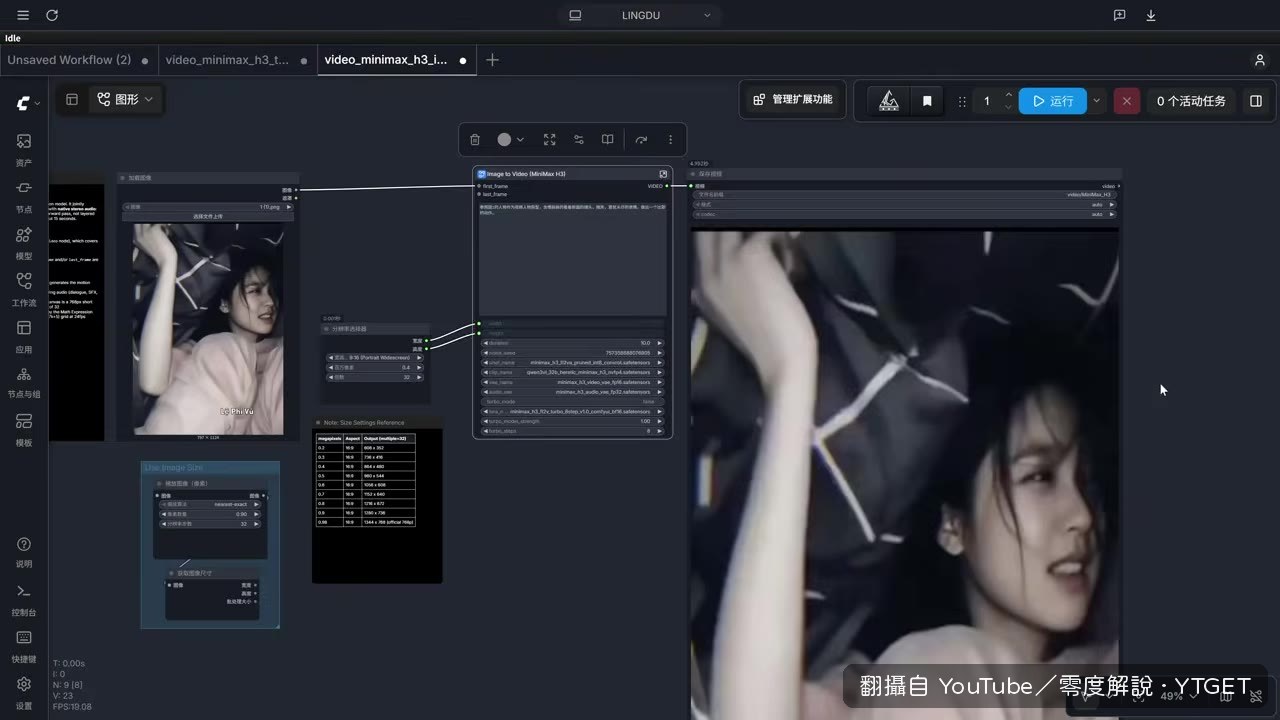This screenshot has height=720, width=1280.
Task: Delete the selected node with the trash icon
Action: pyautogui.click(x=475, y=140)
